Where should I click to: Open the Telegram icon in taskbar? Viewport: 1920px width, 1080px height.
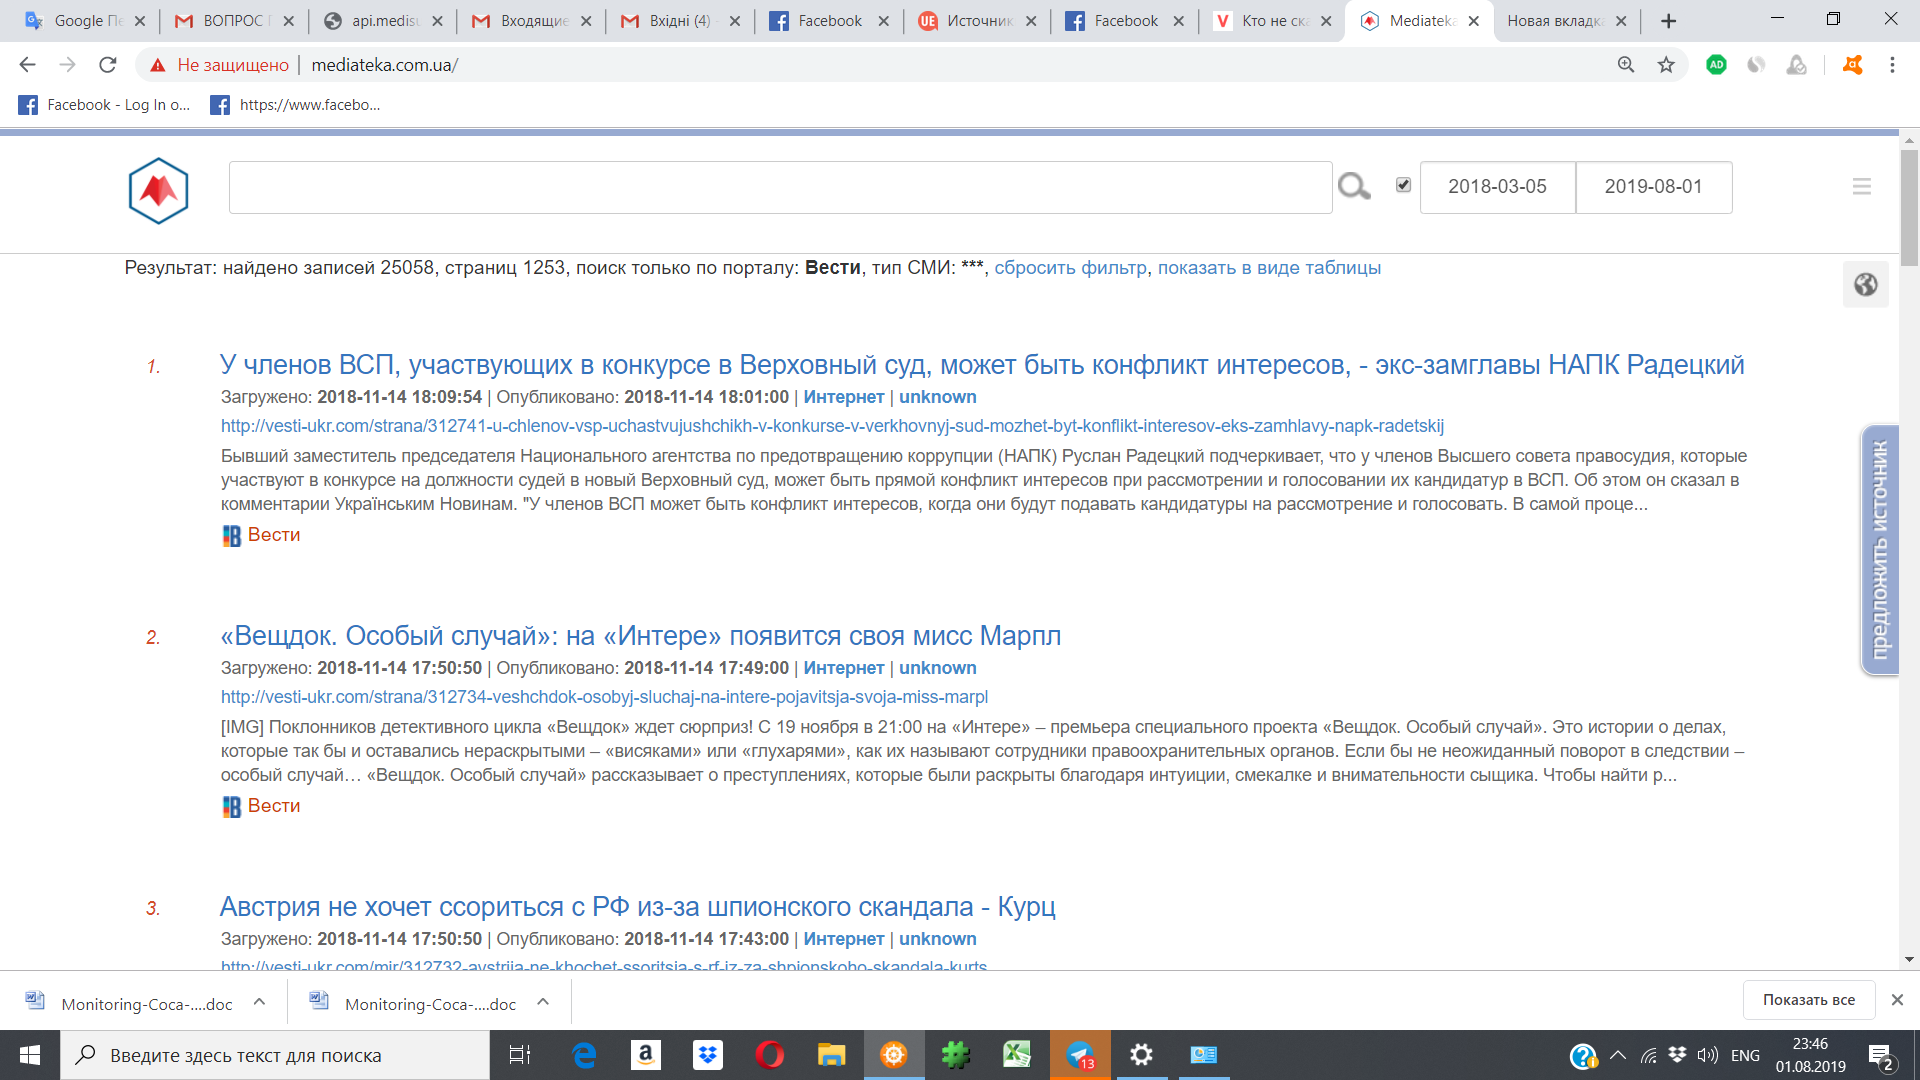coord(1080,1055)
